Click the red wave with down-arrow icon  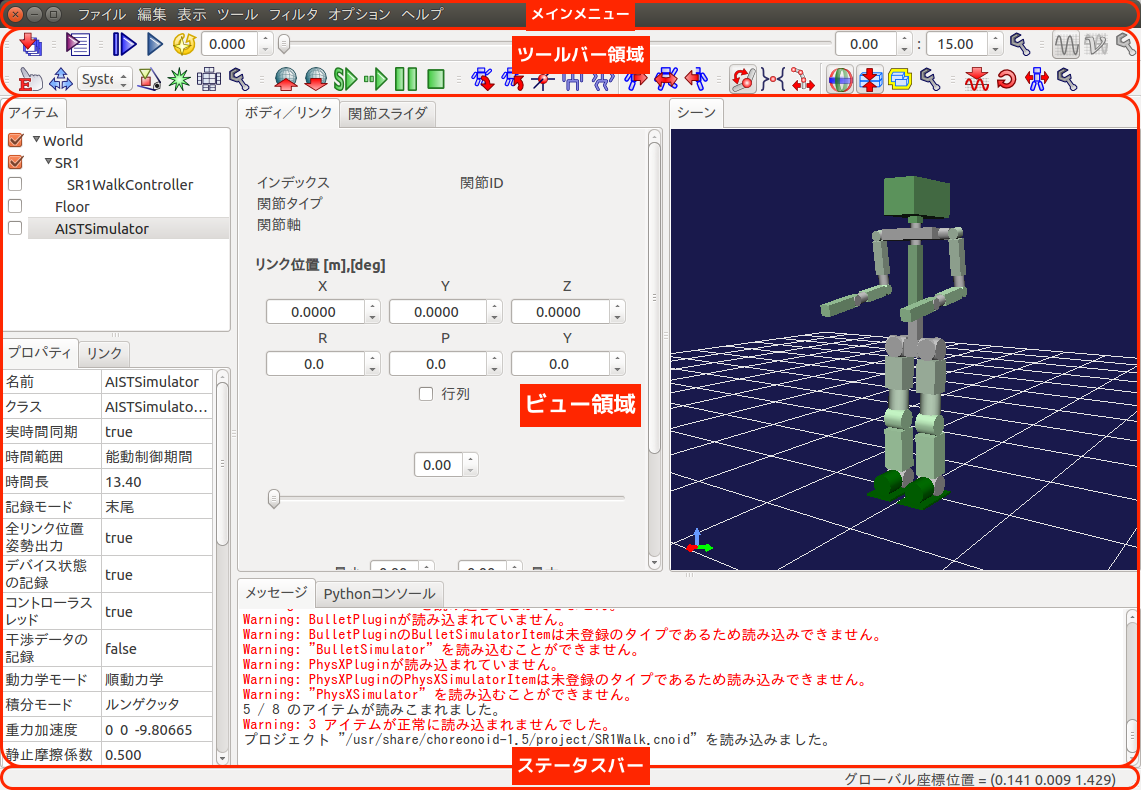(x=976, y=79)
